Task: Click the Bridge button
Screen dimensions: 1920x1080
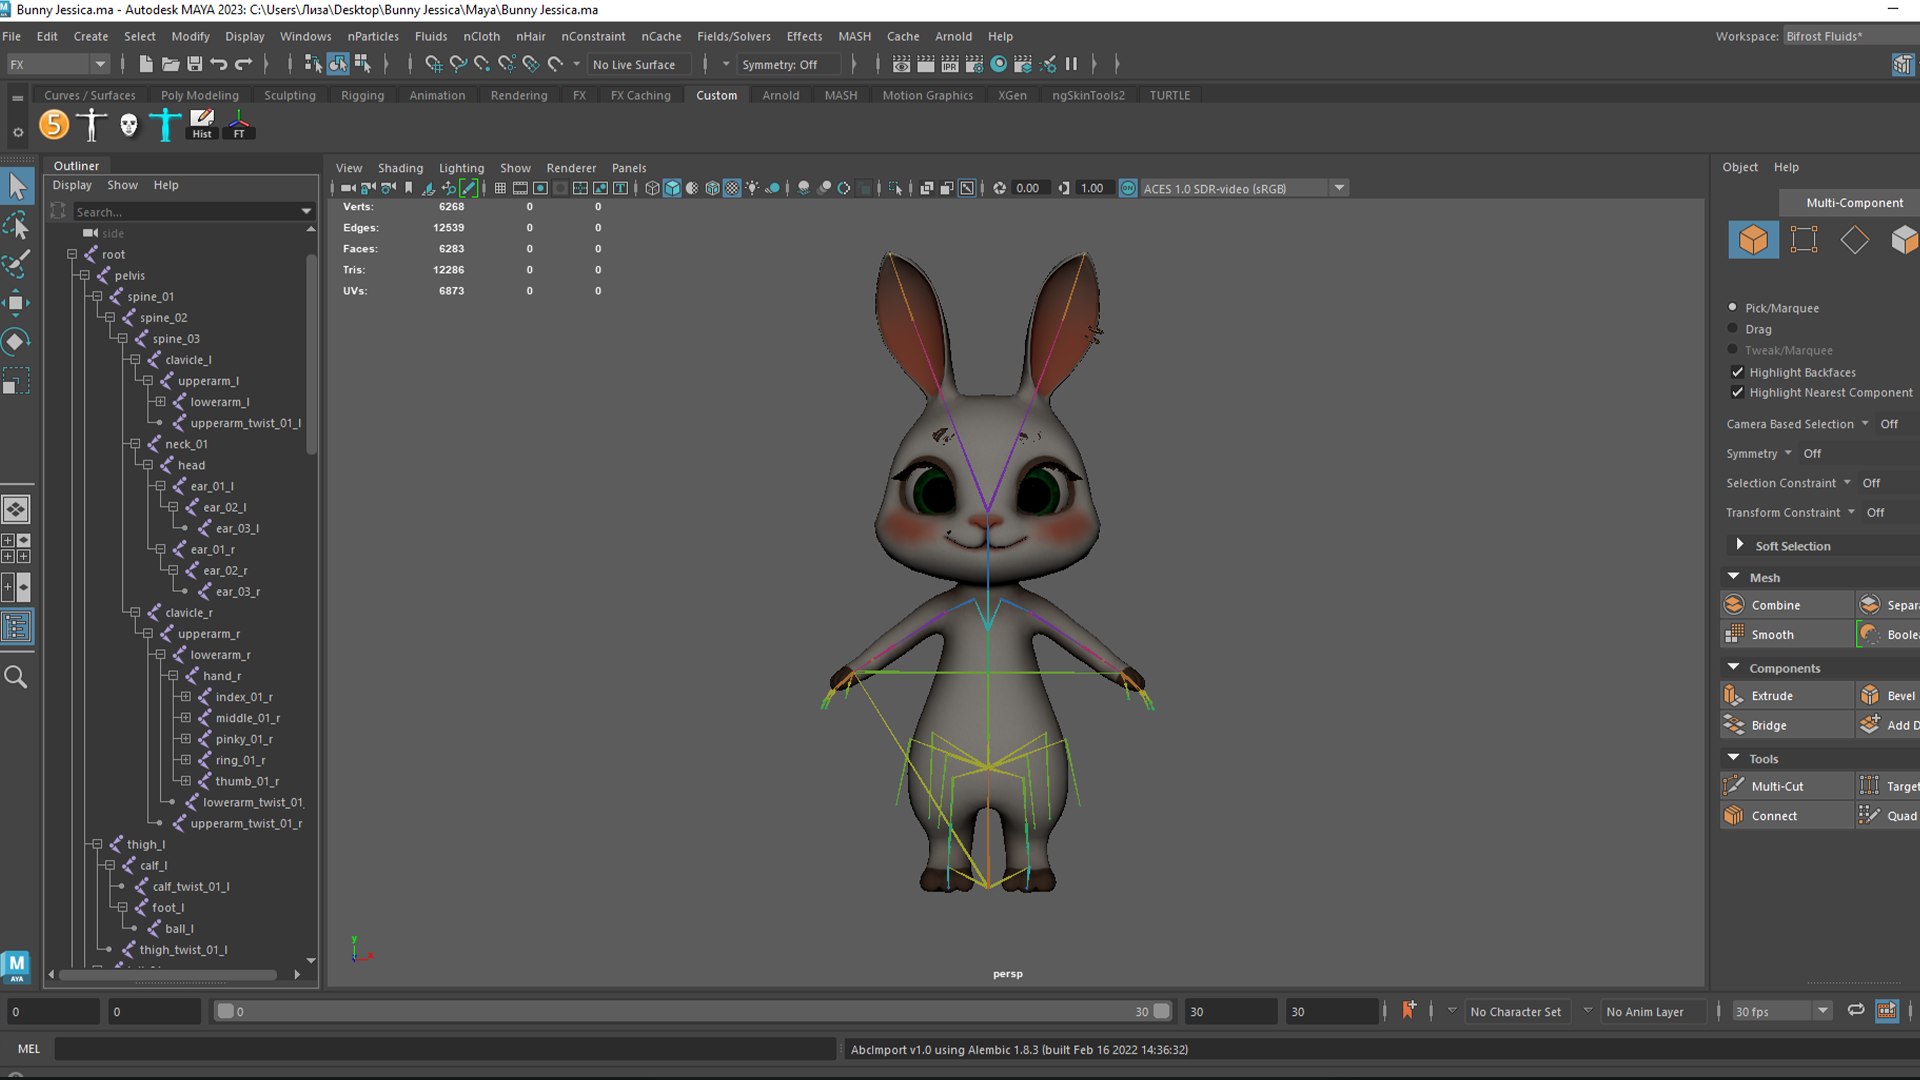Action: 1787,725
